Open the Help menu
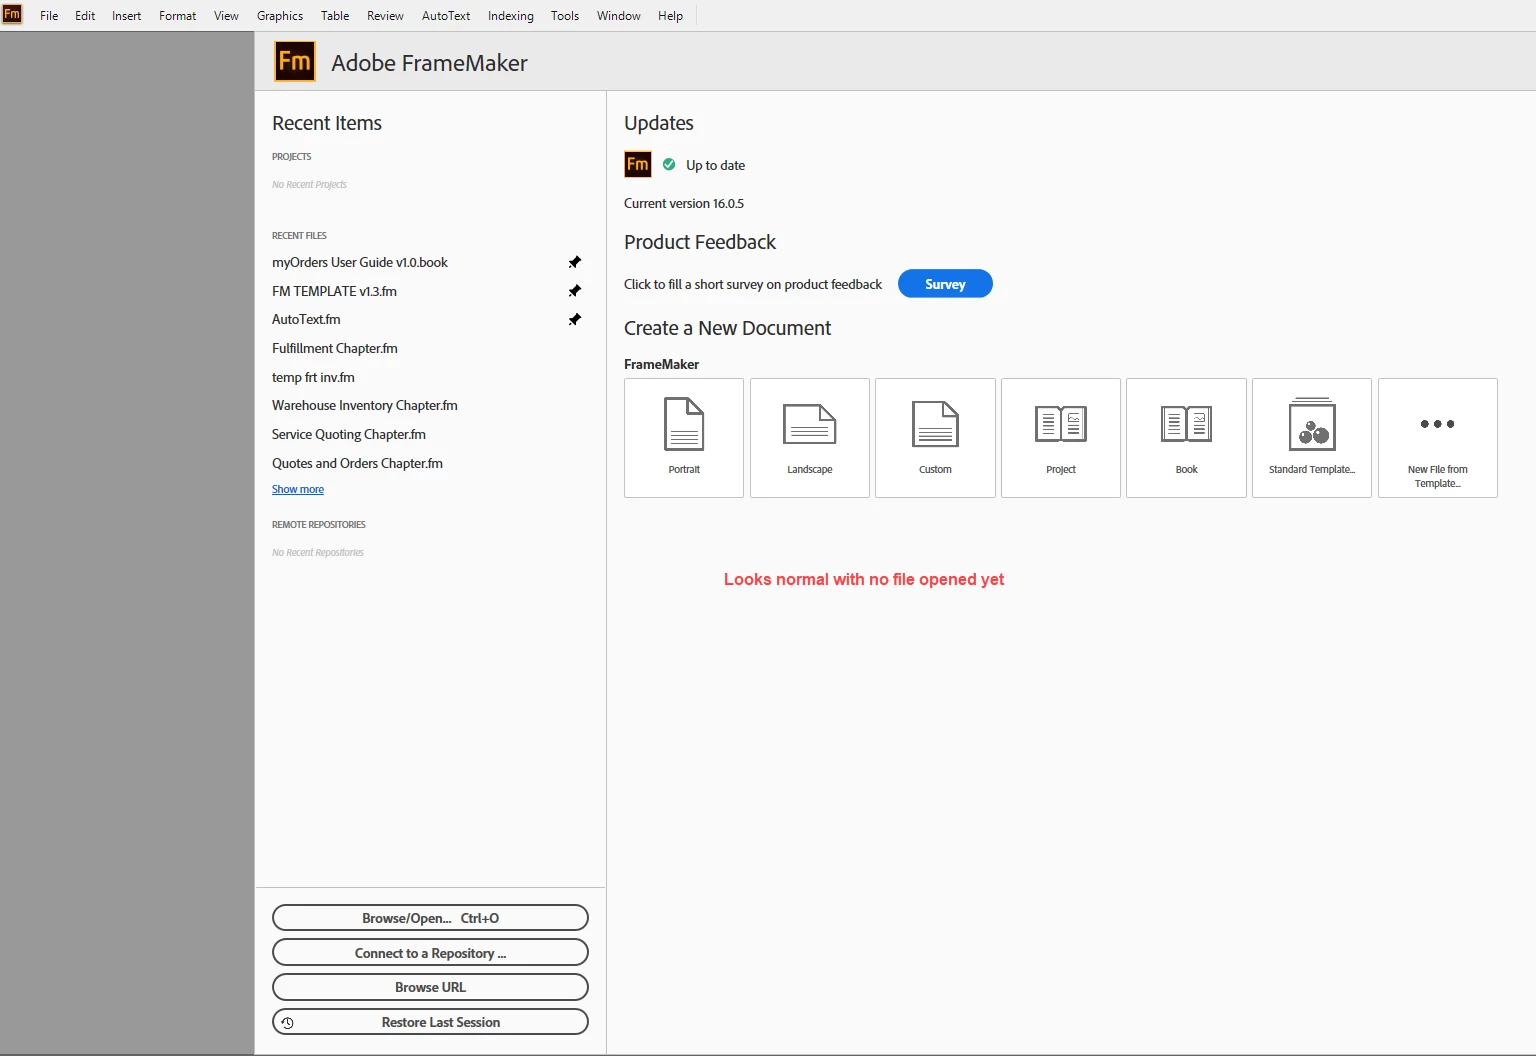 [671, 16]
